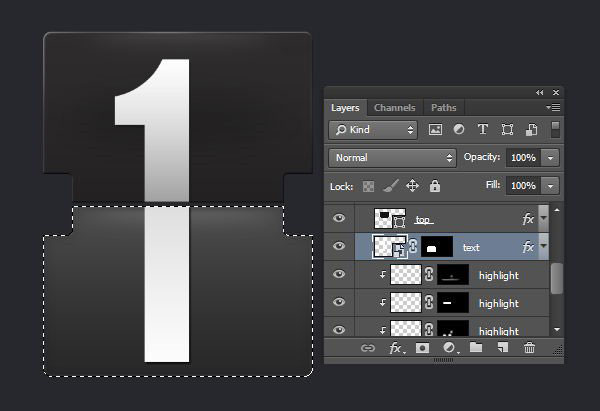The image size is (600, 411).
Task: Filter layers by smart object icon
Action: tap(531, 130)
